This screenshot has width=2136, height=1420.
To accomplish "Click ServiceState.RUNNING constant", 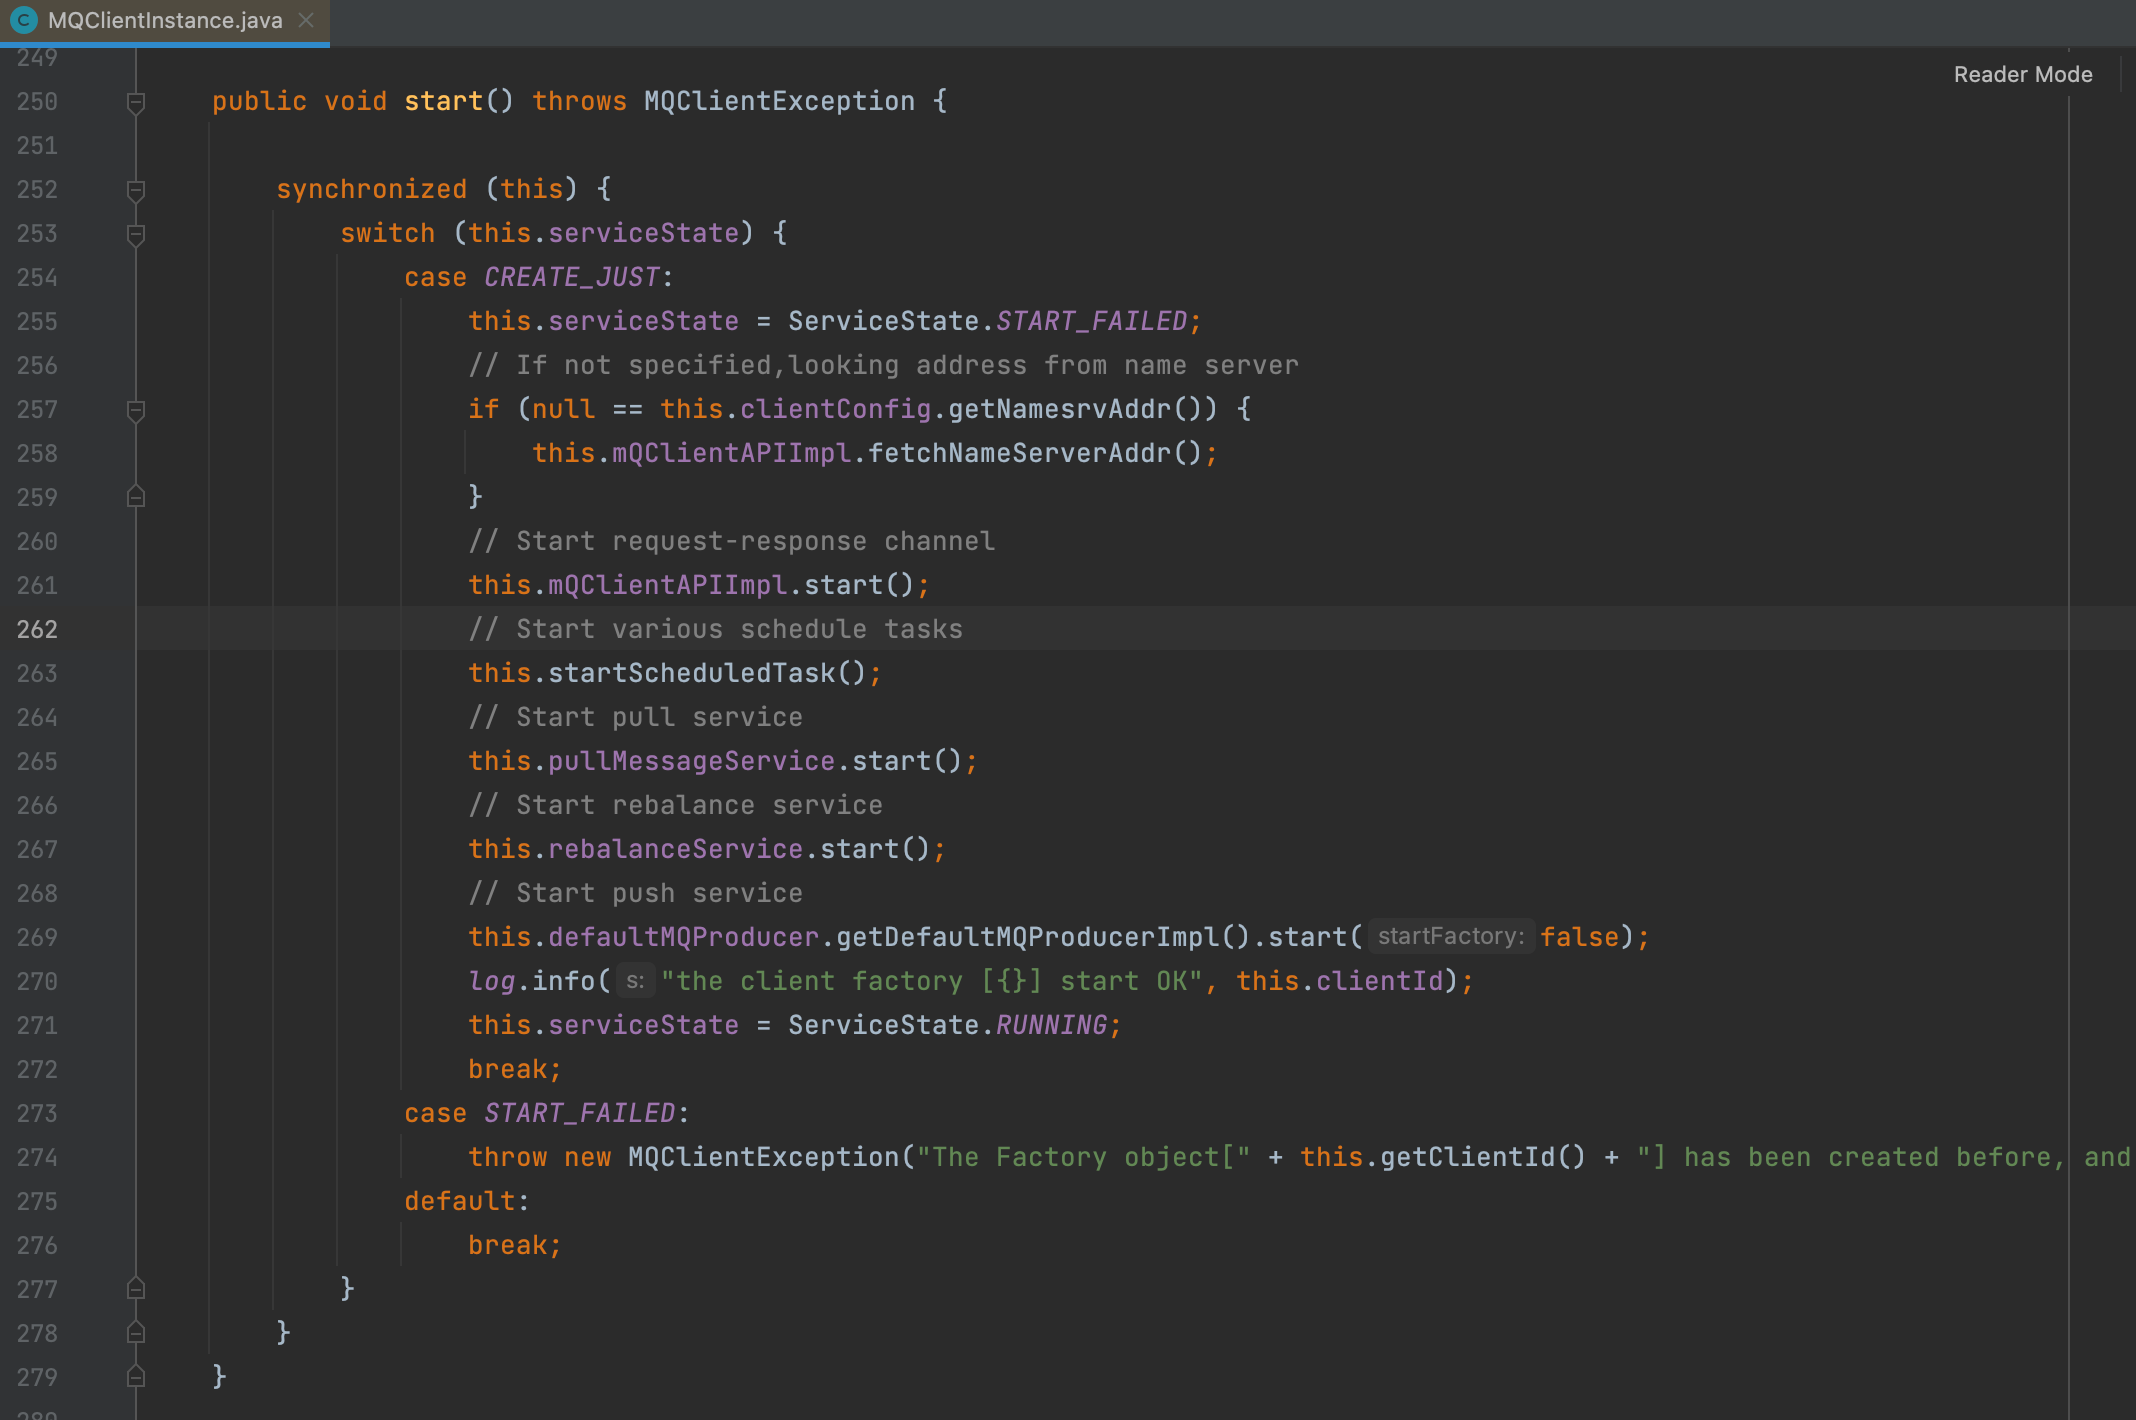I will coord(948,1025).
